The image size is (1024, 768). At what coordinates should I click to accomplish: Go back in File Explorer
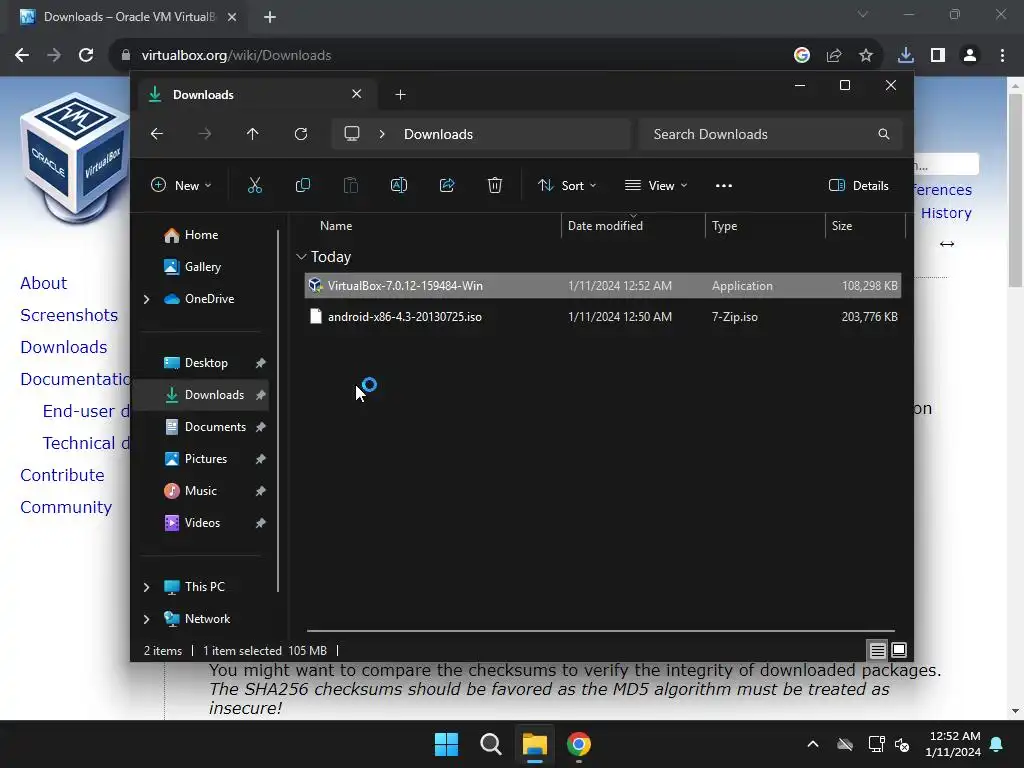[157, 134]
